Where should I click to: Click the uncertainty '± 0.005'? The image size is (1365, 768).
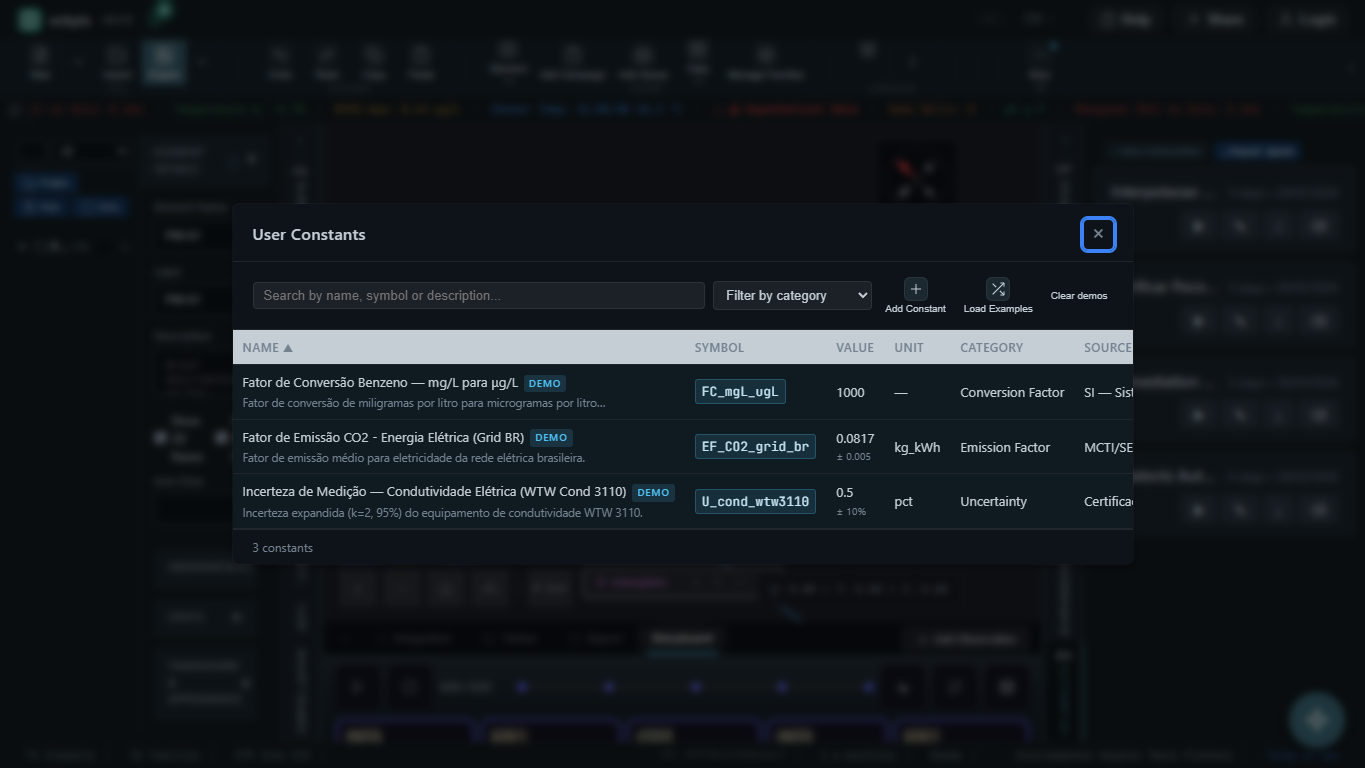click(x=853, y=457)
